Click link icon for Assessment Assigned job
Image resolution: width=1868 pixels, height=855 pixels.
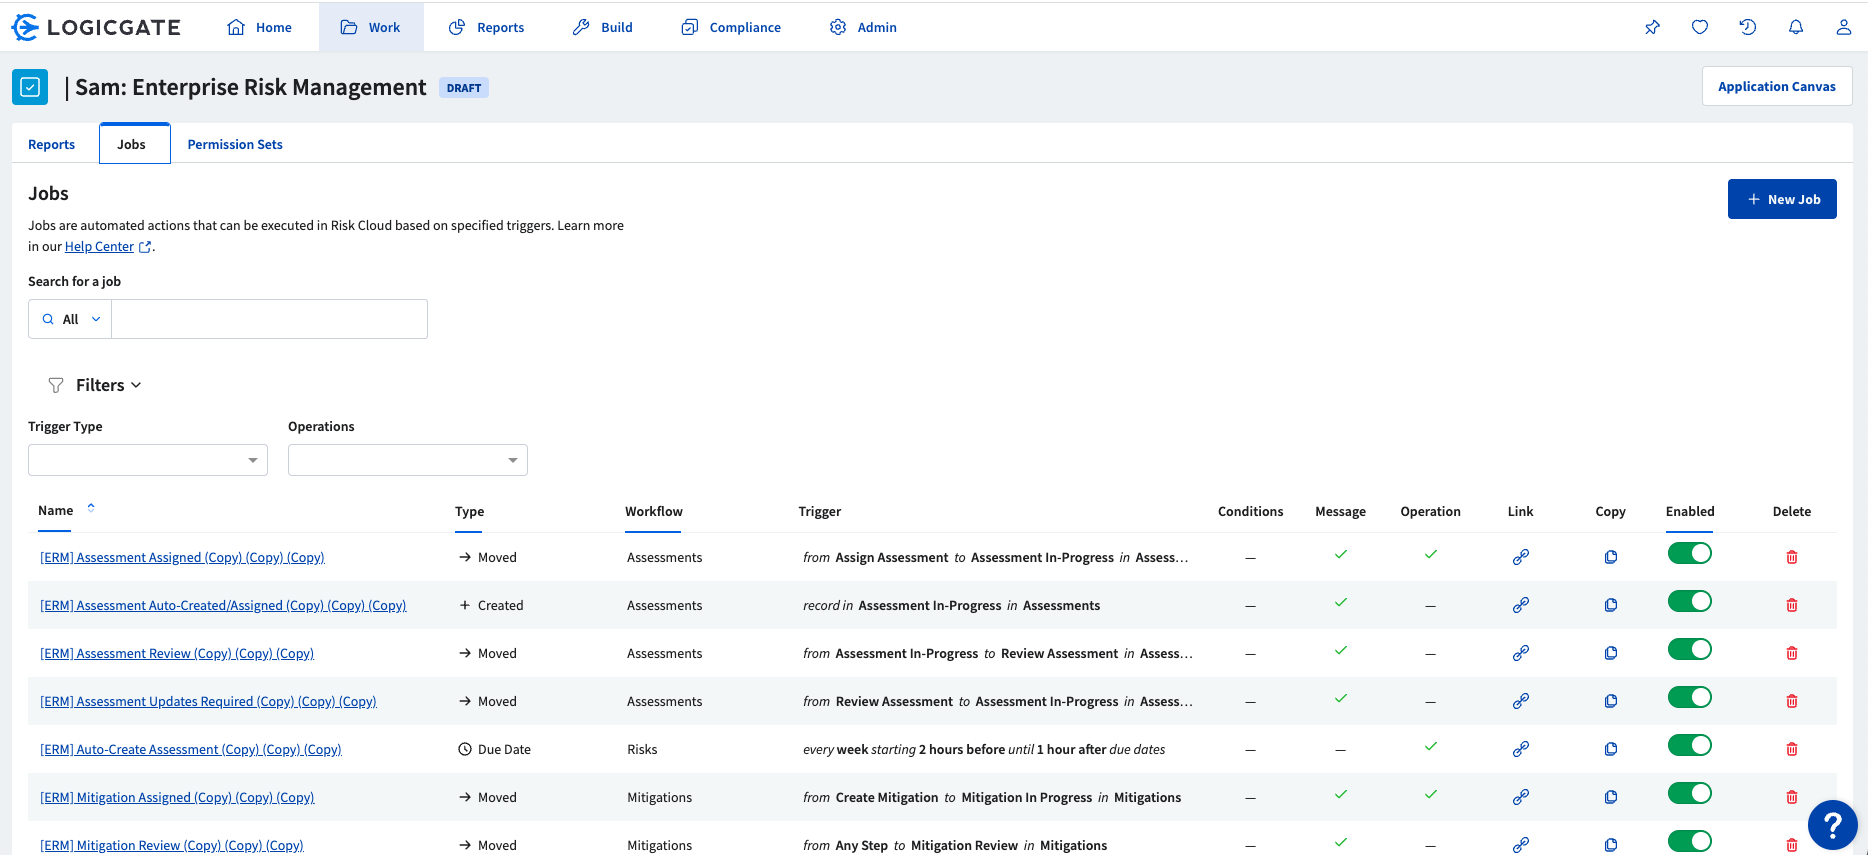[x=1521, y=557]
